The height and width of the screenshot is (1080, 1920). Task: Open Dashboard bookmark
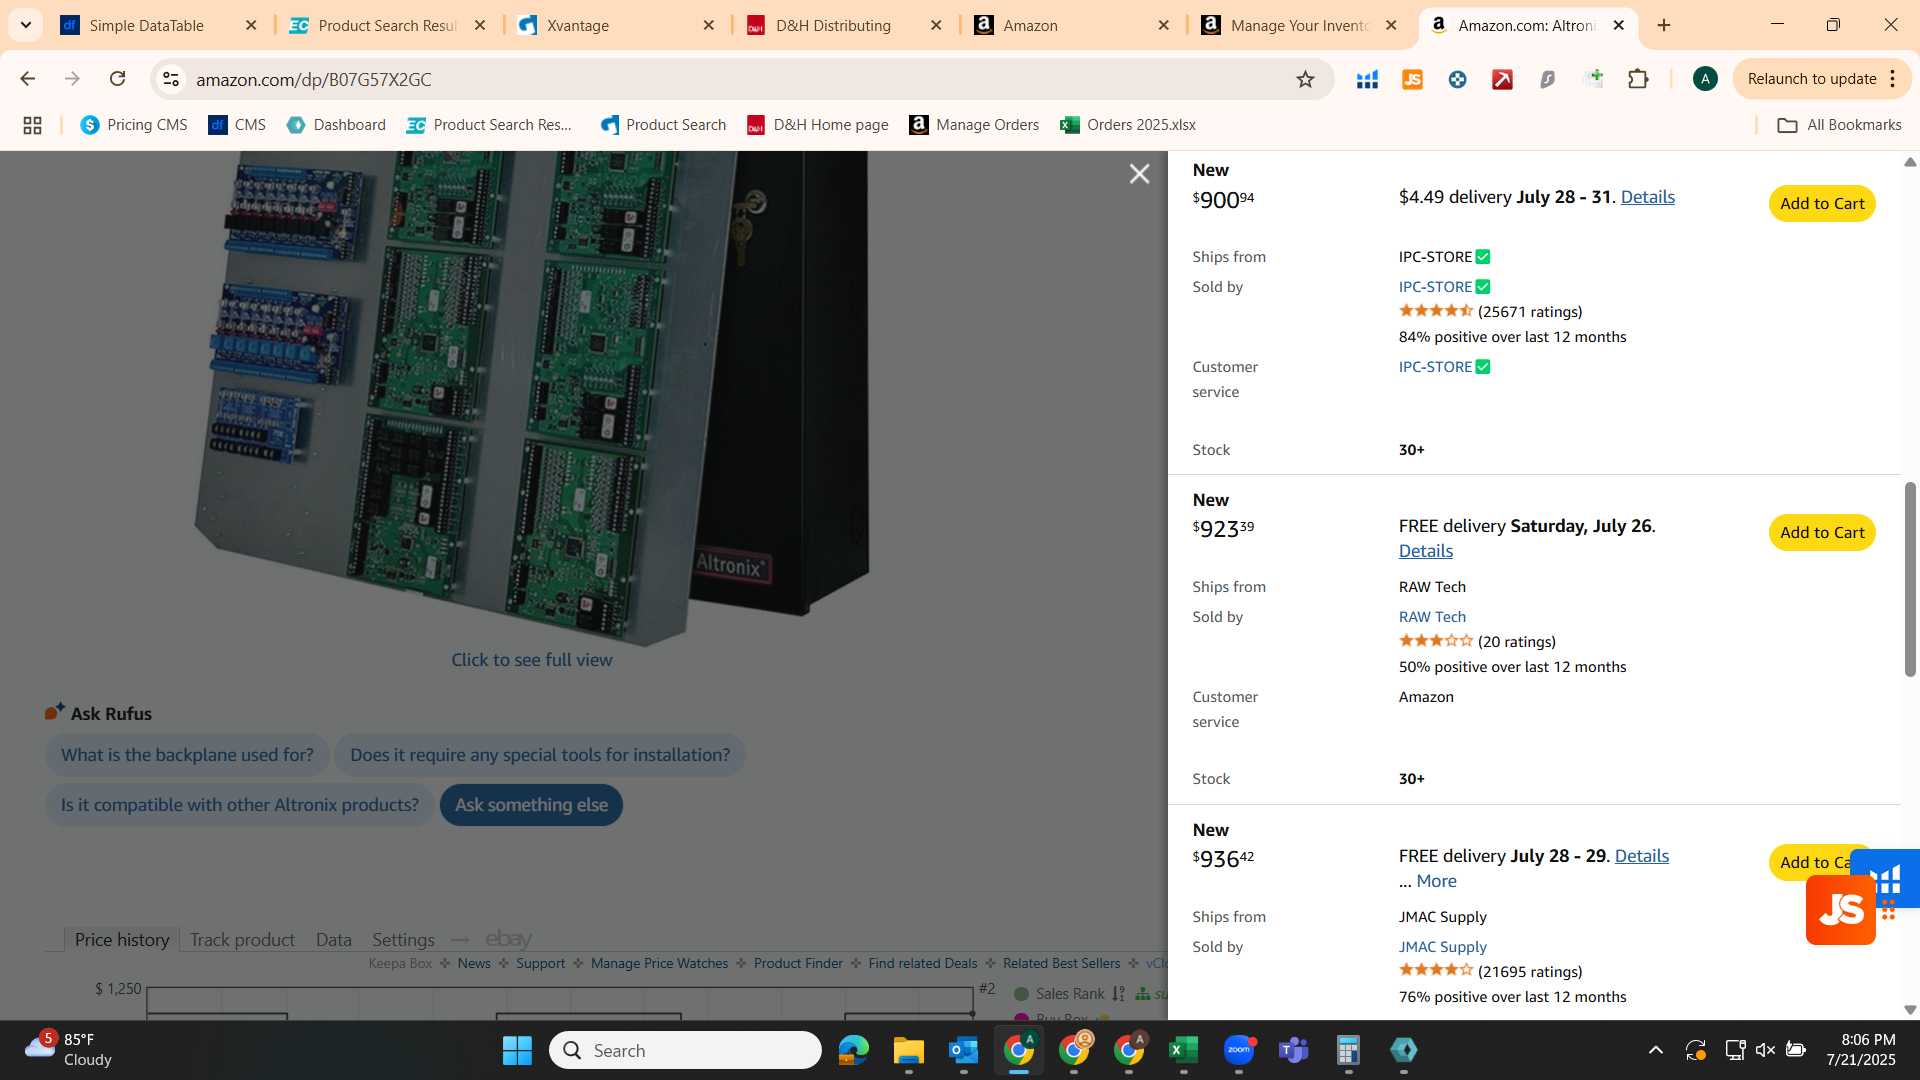pyautogui.click(x=336, y=125)
